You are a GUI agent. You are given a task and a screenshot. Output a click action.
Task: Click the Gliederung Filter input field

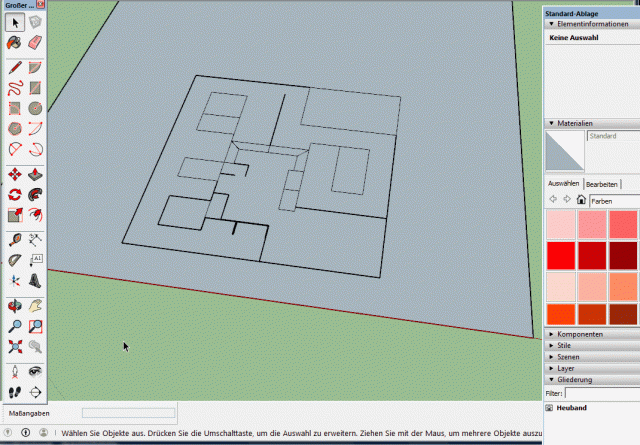click(x=602, y=394)
